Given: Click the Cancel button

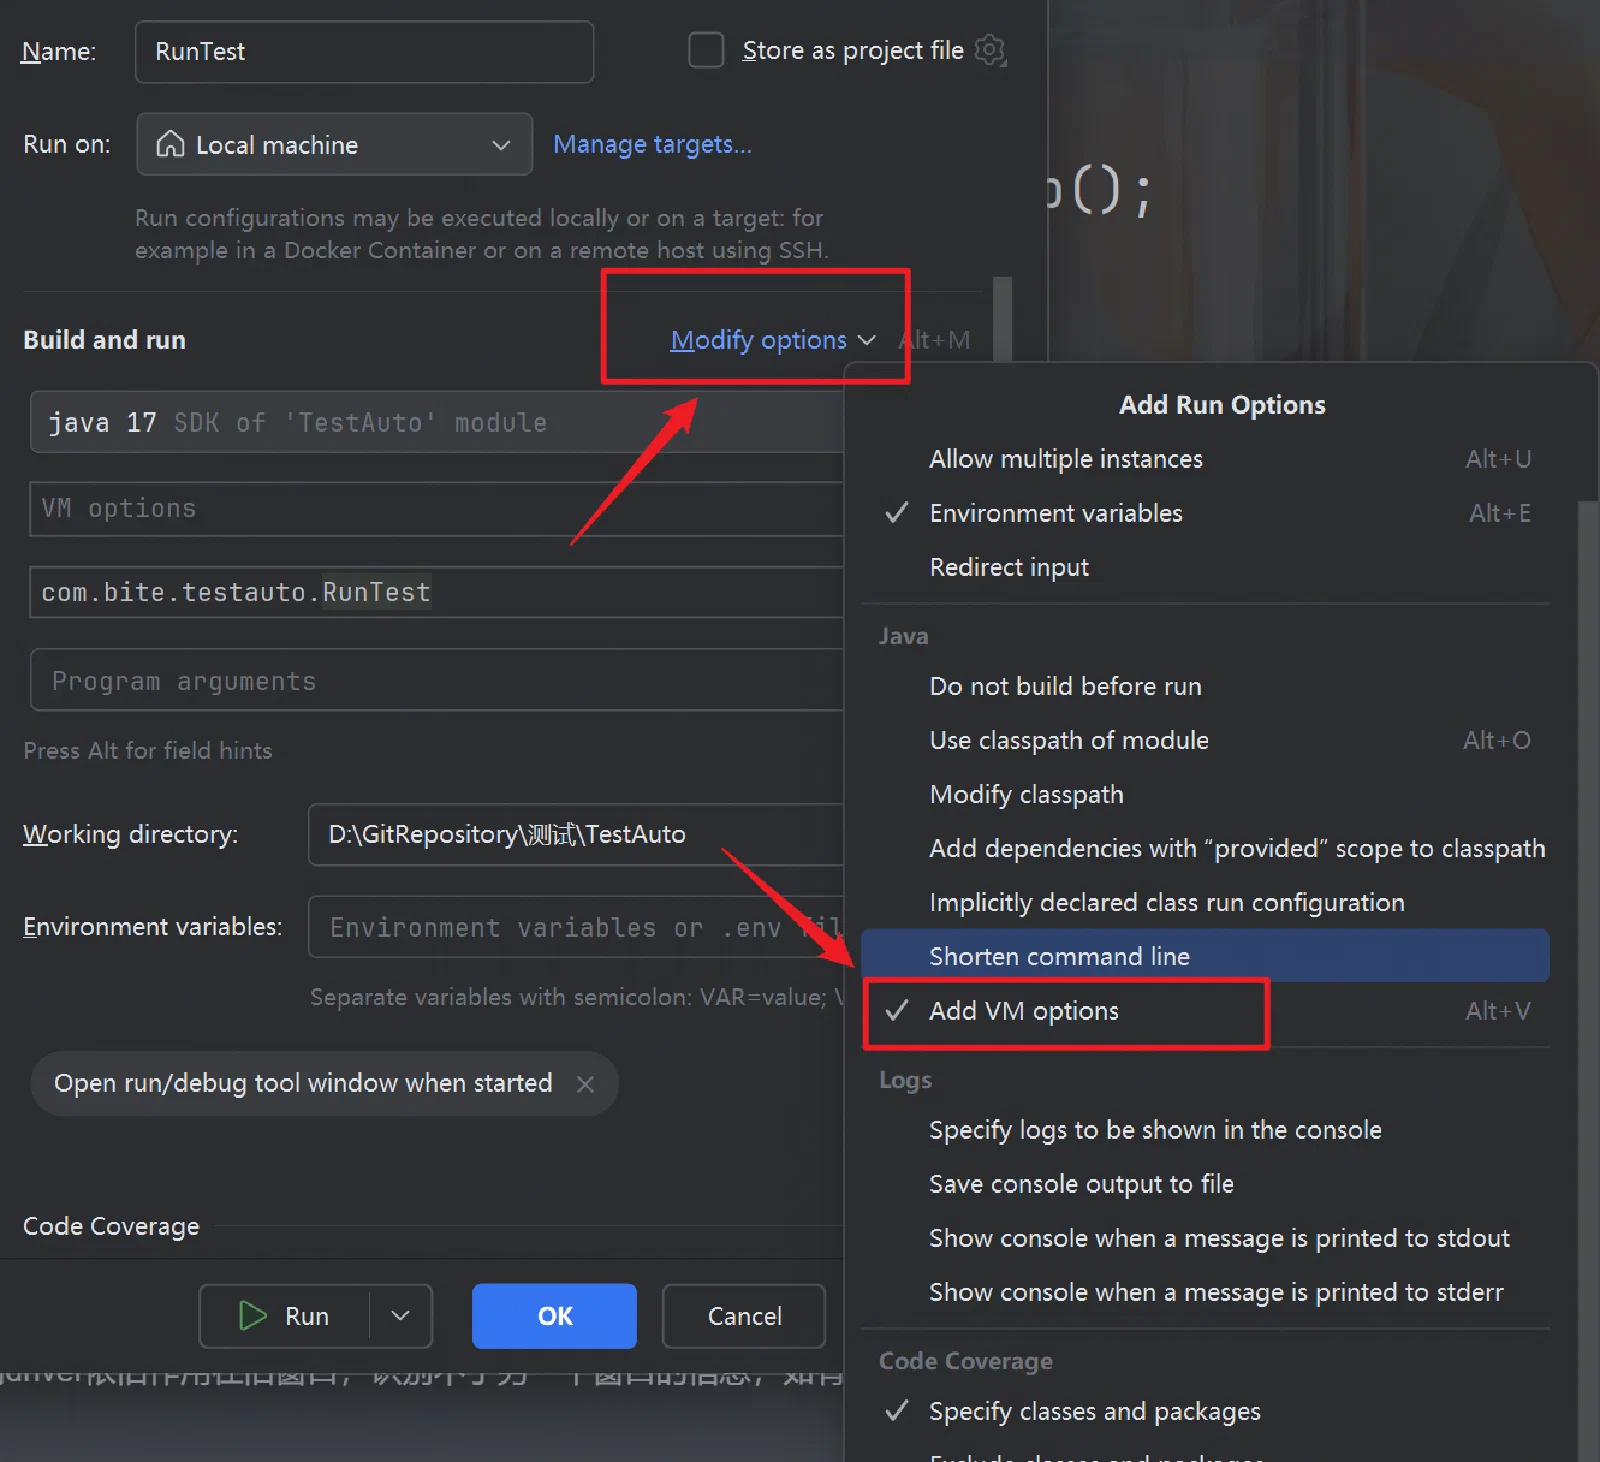Looking at the screenshot, I should coord(744,1316).
